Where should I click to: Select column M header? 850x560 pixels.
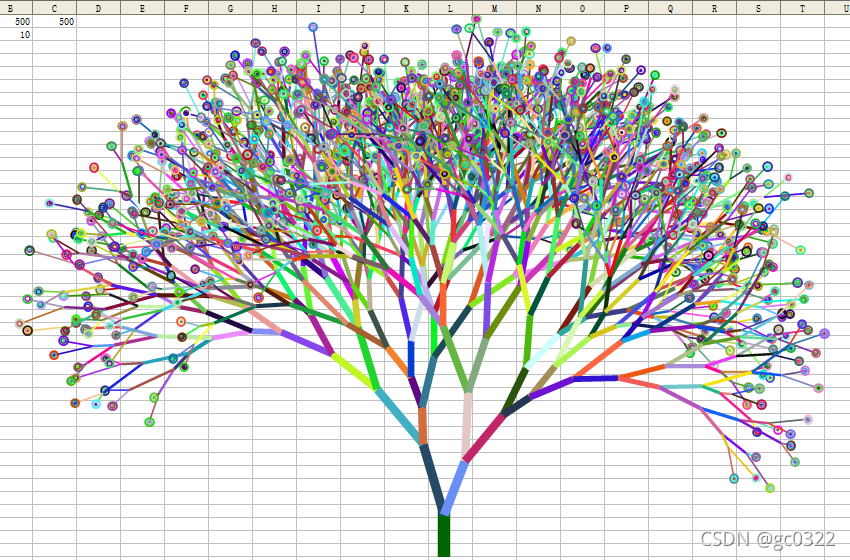click(494, 8)
